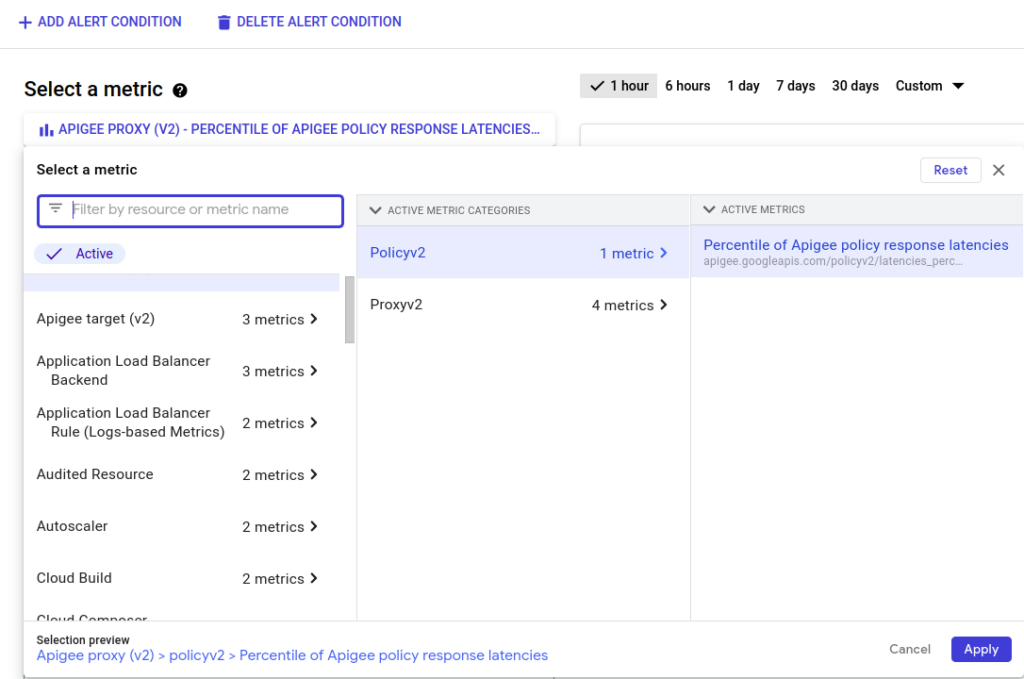Open the help tooltip beside Select a metric
Viewport: 1024px width, 679px height.
[179, 89]
